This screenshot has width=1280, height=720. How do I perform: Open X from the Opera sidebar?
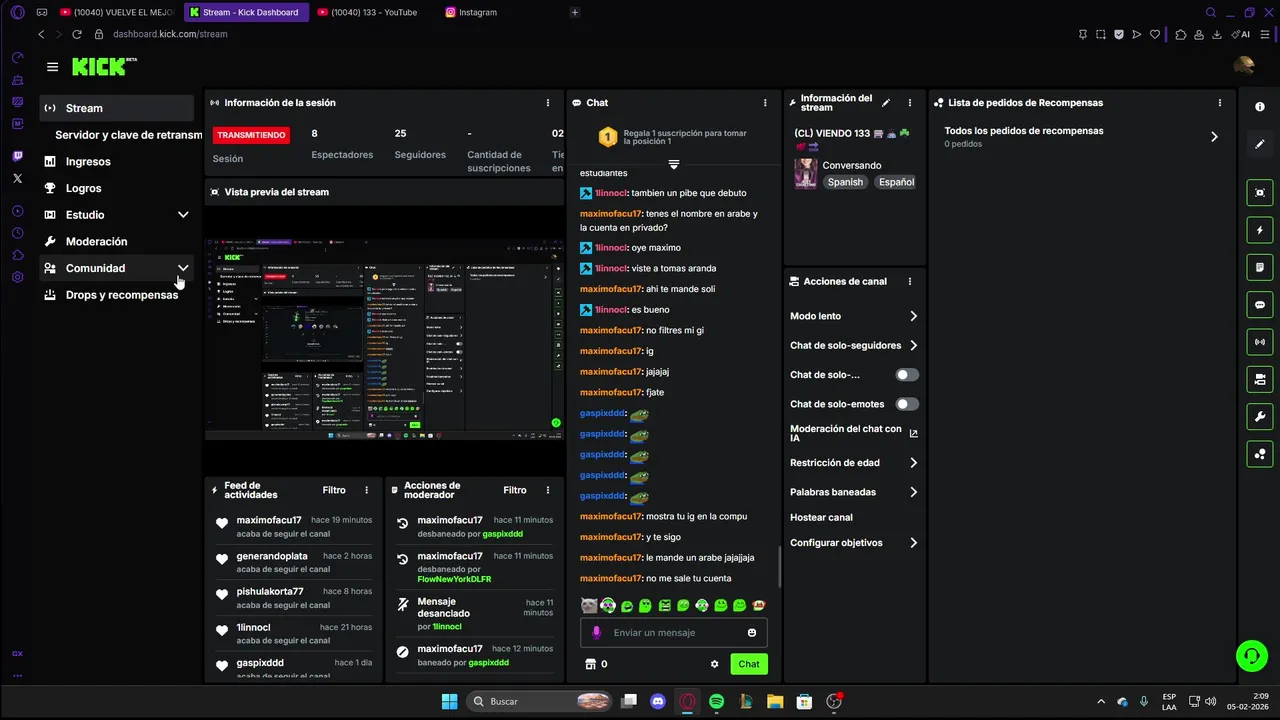click(x=17, y=178)
